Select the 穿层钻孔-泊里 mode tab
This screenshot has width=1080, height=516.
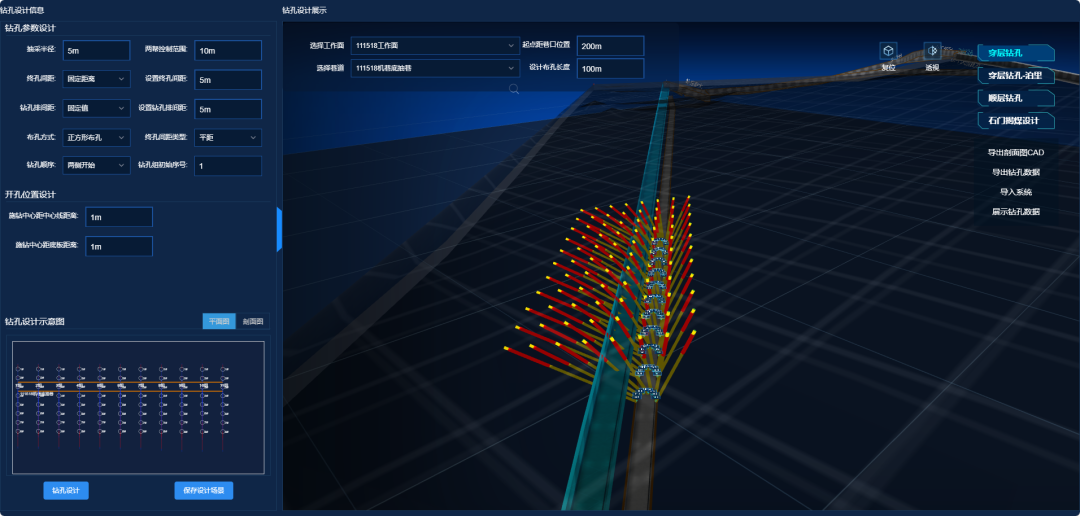[1016, 75]
